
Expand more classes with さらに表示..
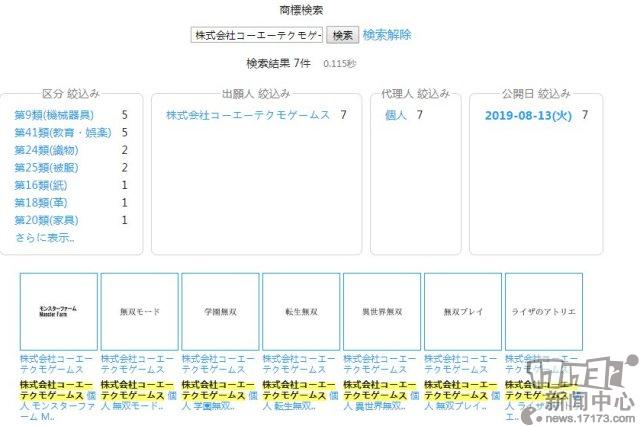click(x=45, y=237)
